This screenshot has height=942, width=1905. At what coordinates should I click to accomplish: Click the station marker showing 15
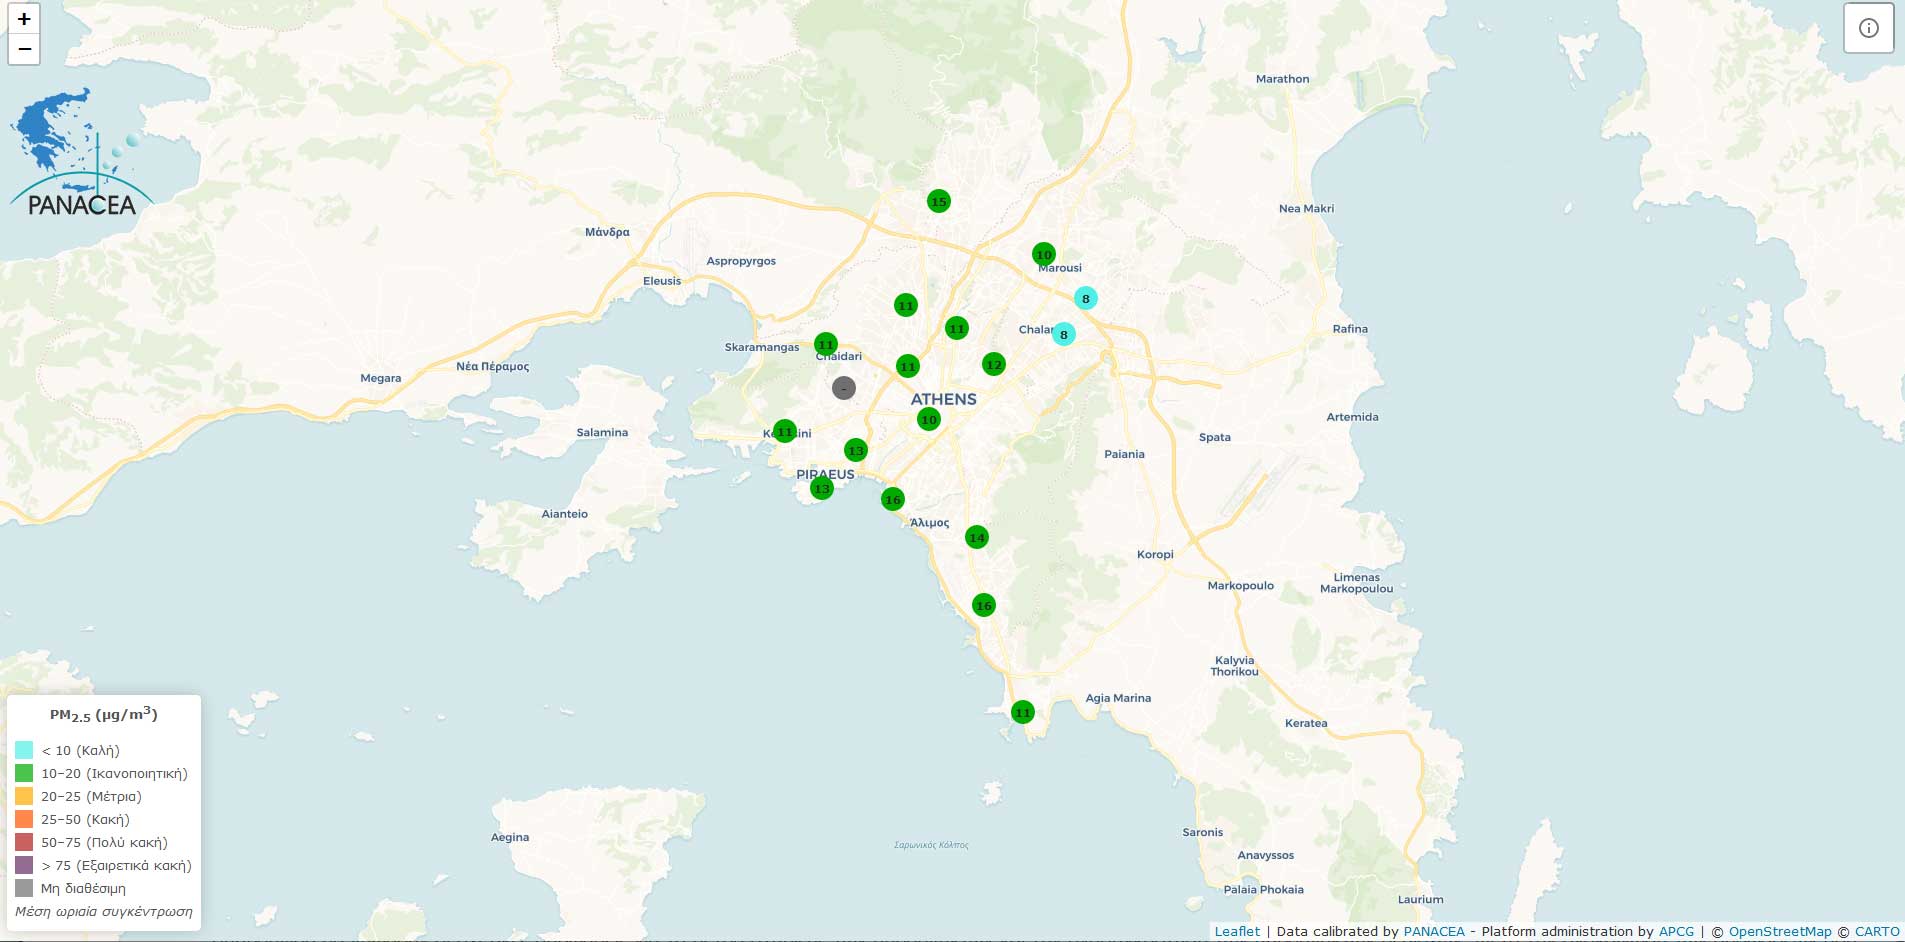[938, 201]
